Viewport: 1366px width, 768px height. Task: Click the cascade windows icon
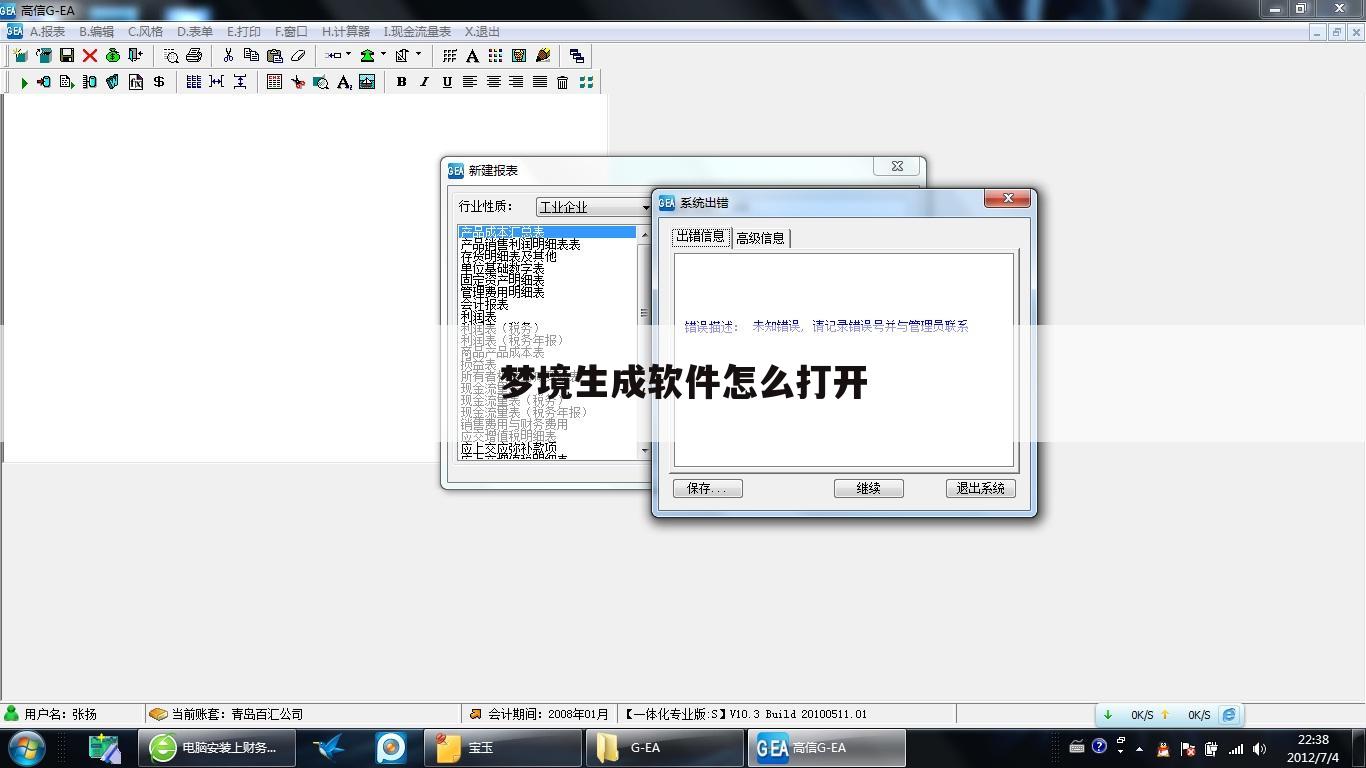point(576,56)
